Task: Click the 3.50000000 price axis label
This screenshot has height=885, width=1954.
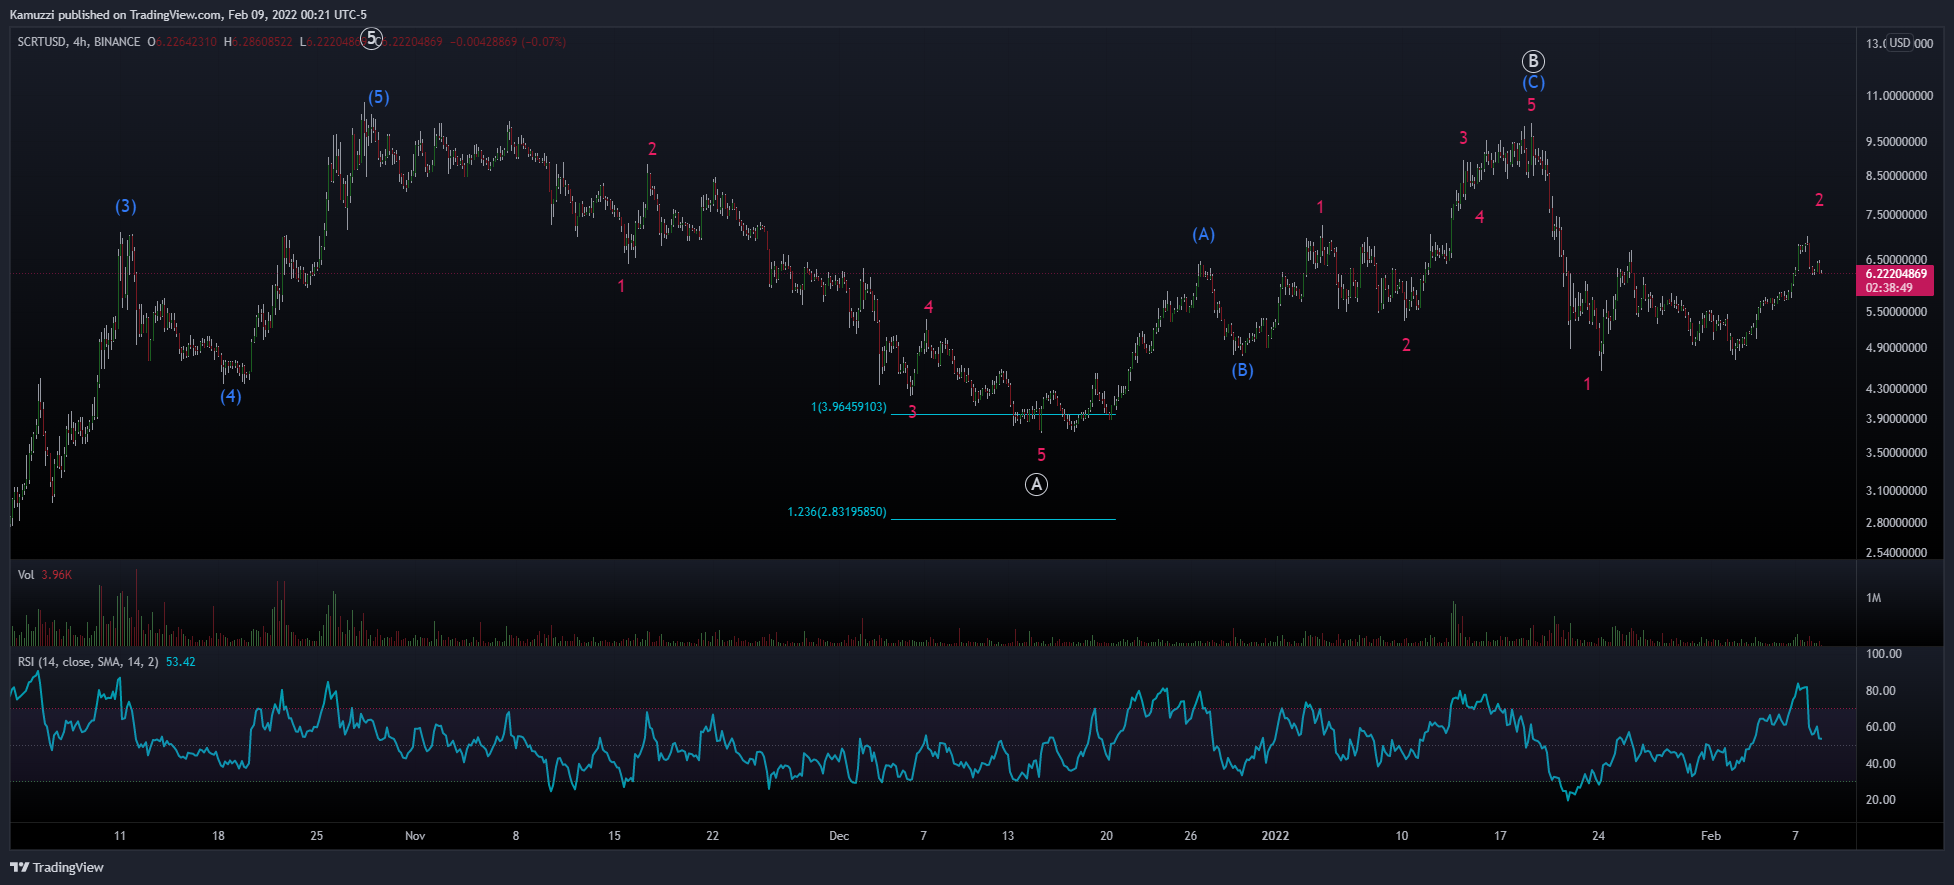Action: click(x=1897, y=453)
